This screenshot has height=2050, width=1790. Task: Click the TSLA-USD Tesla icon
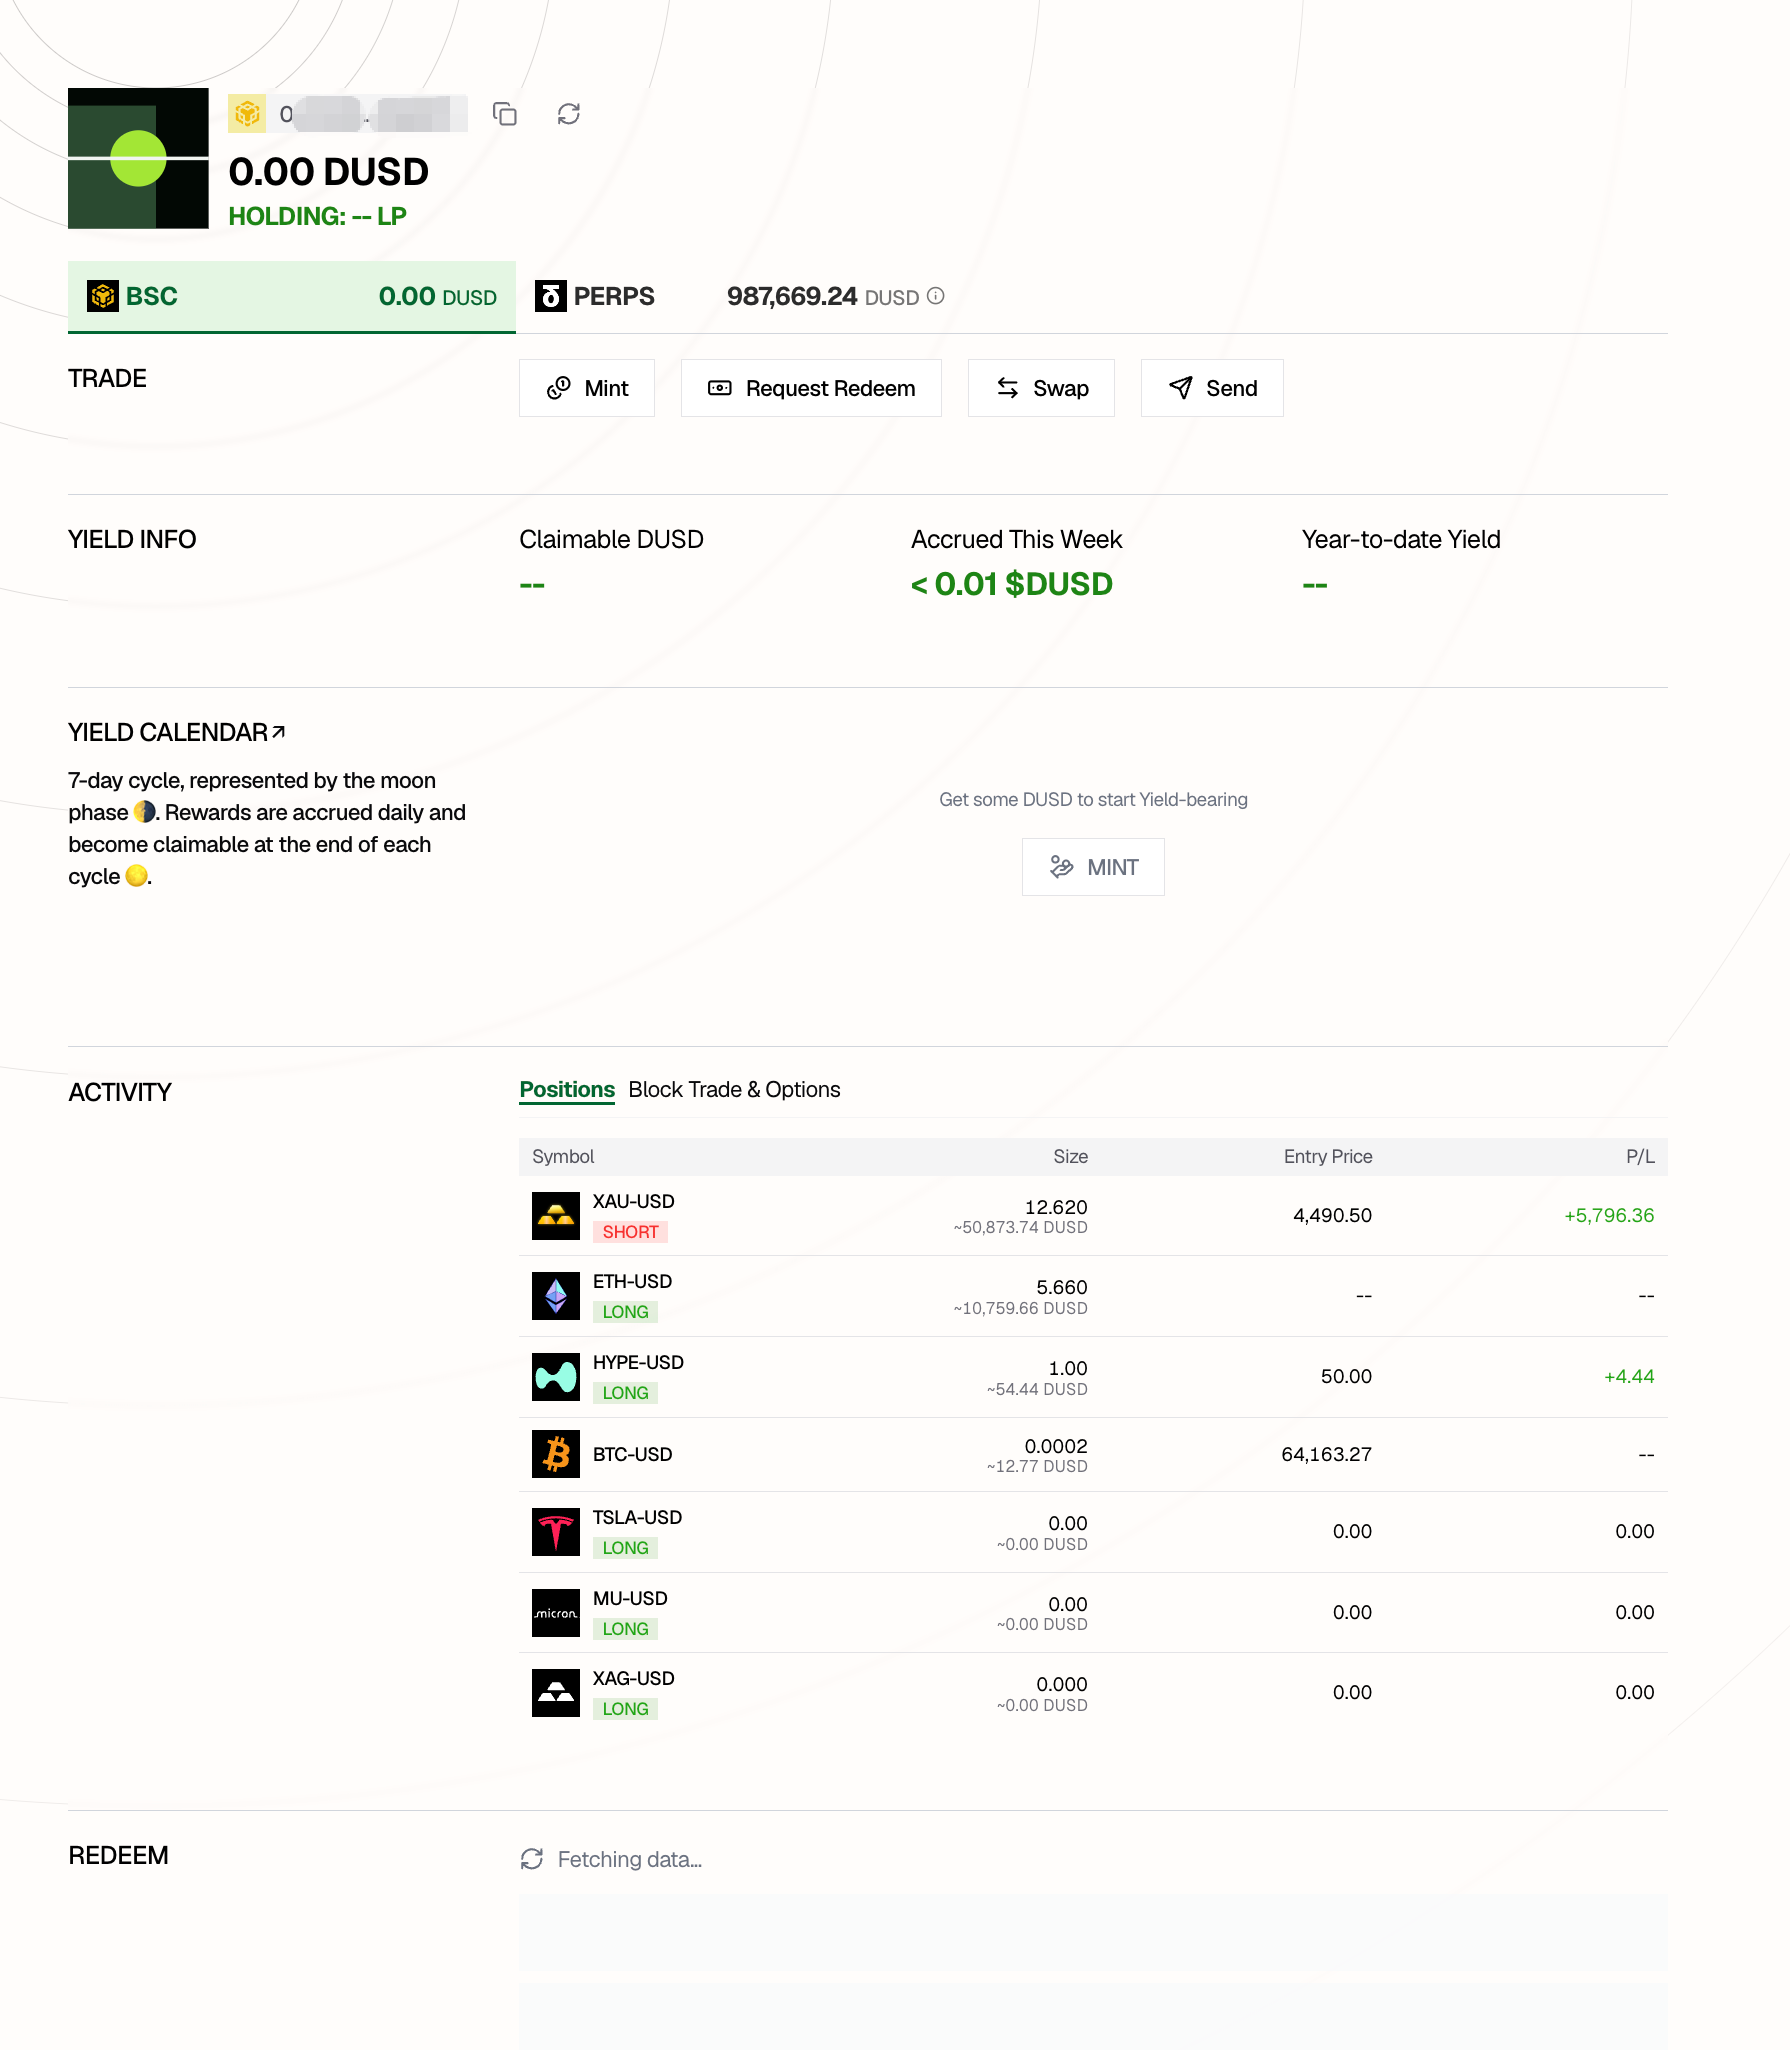click(x=556, y=1532)
